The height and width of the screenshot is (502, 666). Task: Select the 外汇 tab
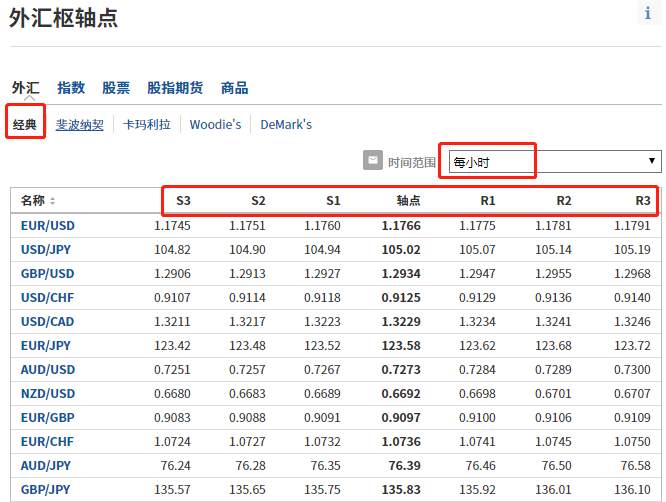pos(25,88)
